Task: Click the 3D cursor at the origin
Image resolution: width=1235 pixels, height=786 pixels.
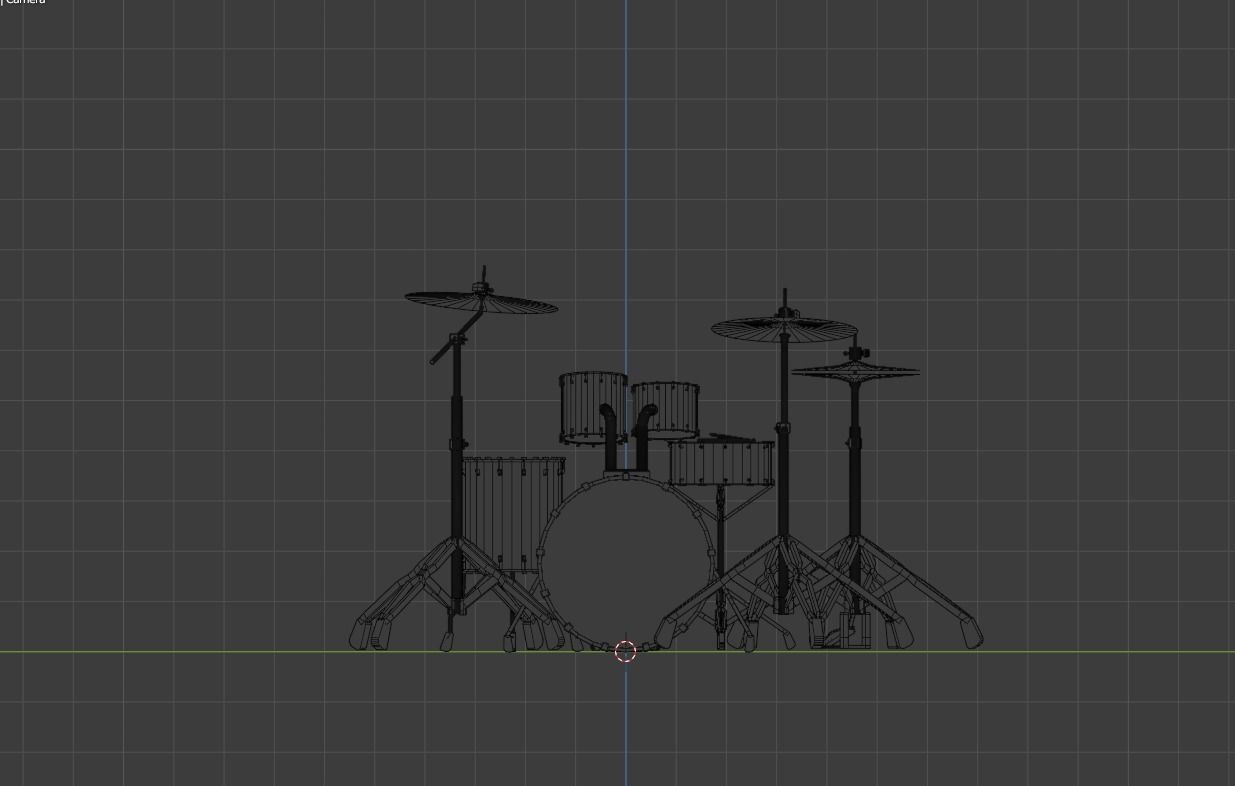Action: tap(626, 652)
